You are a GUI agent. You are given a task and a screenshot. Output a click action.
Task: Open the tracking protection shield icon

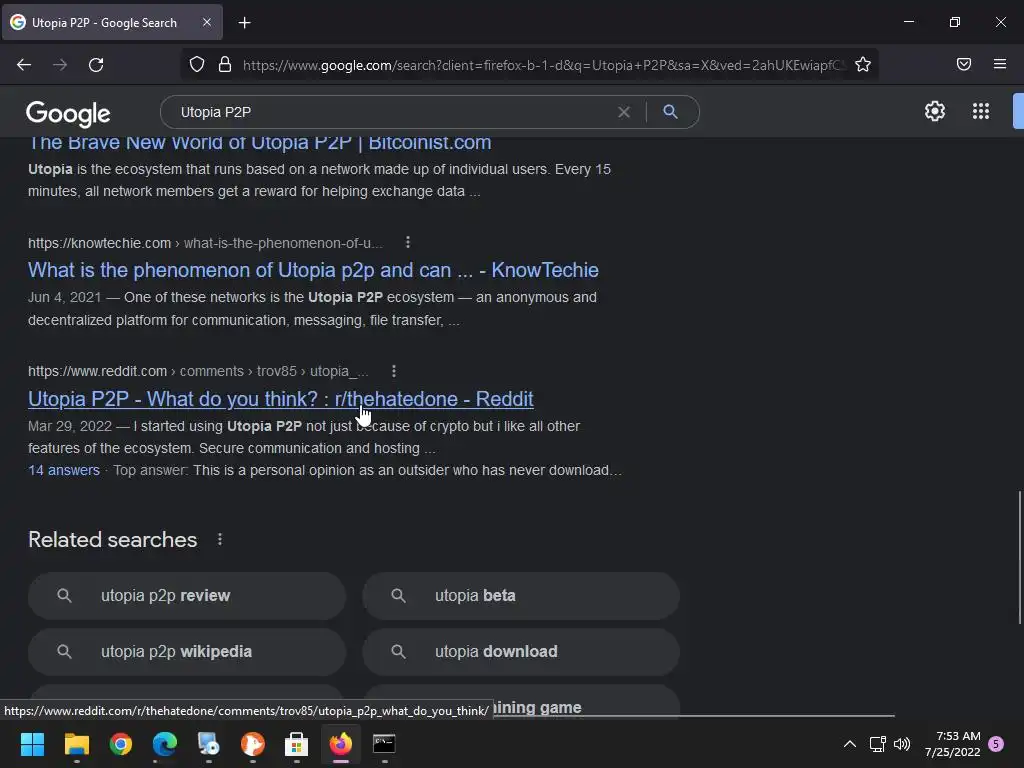click(x=197, y=64)
